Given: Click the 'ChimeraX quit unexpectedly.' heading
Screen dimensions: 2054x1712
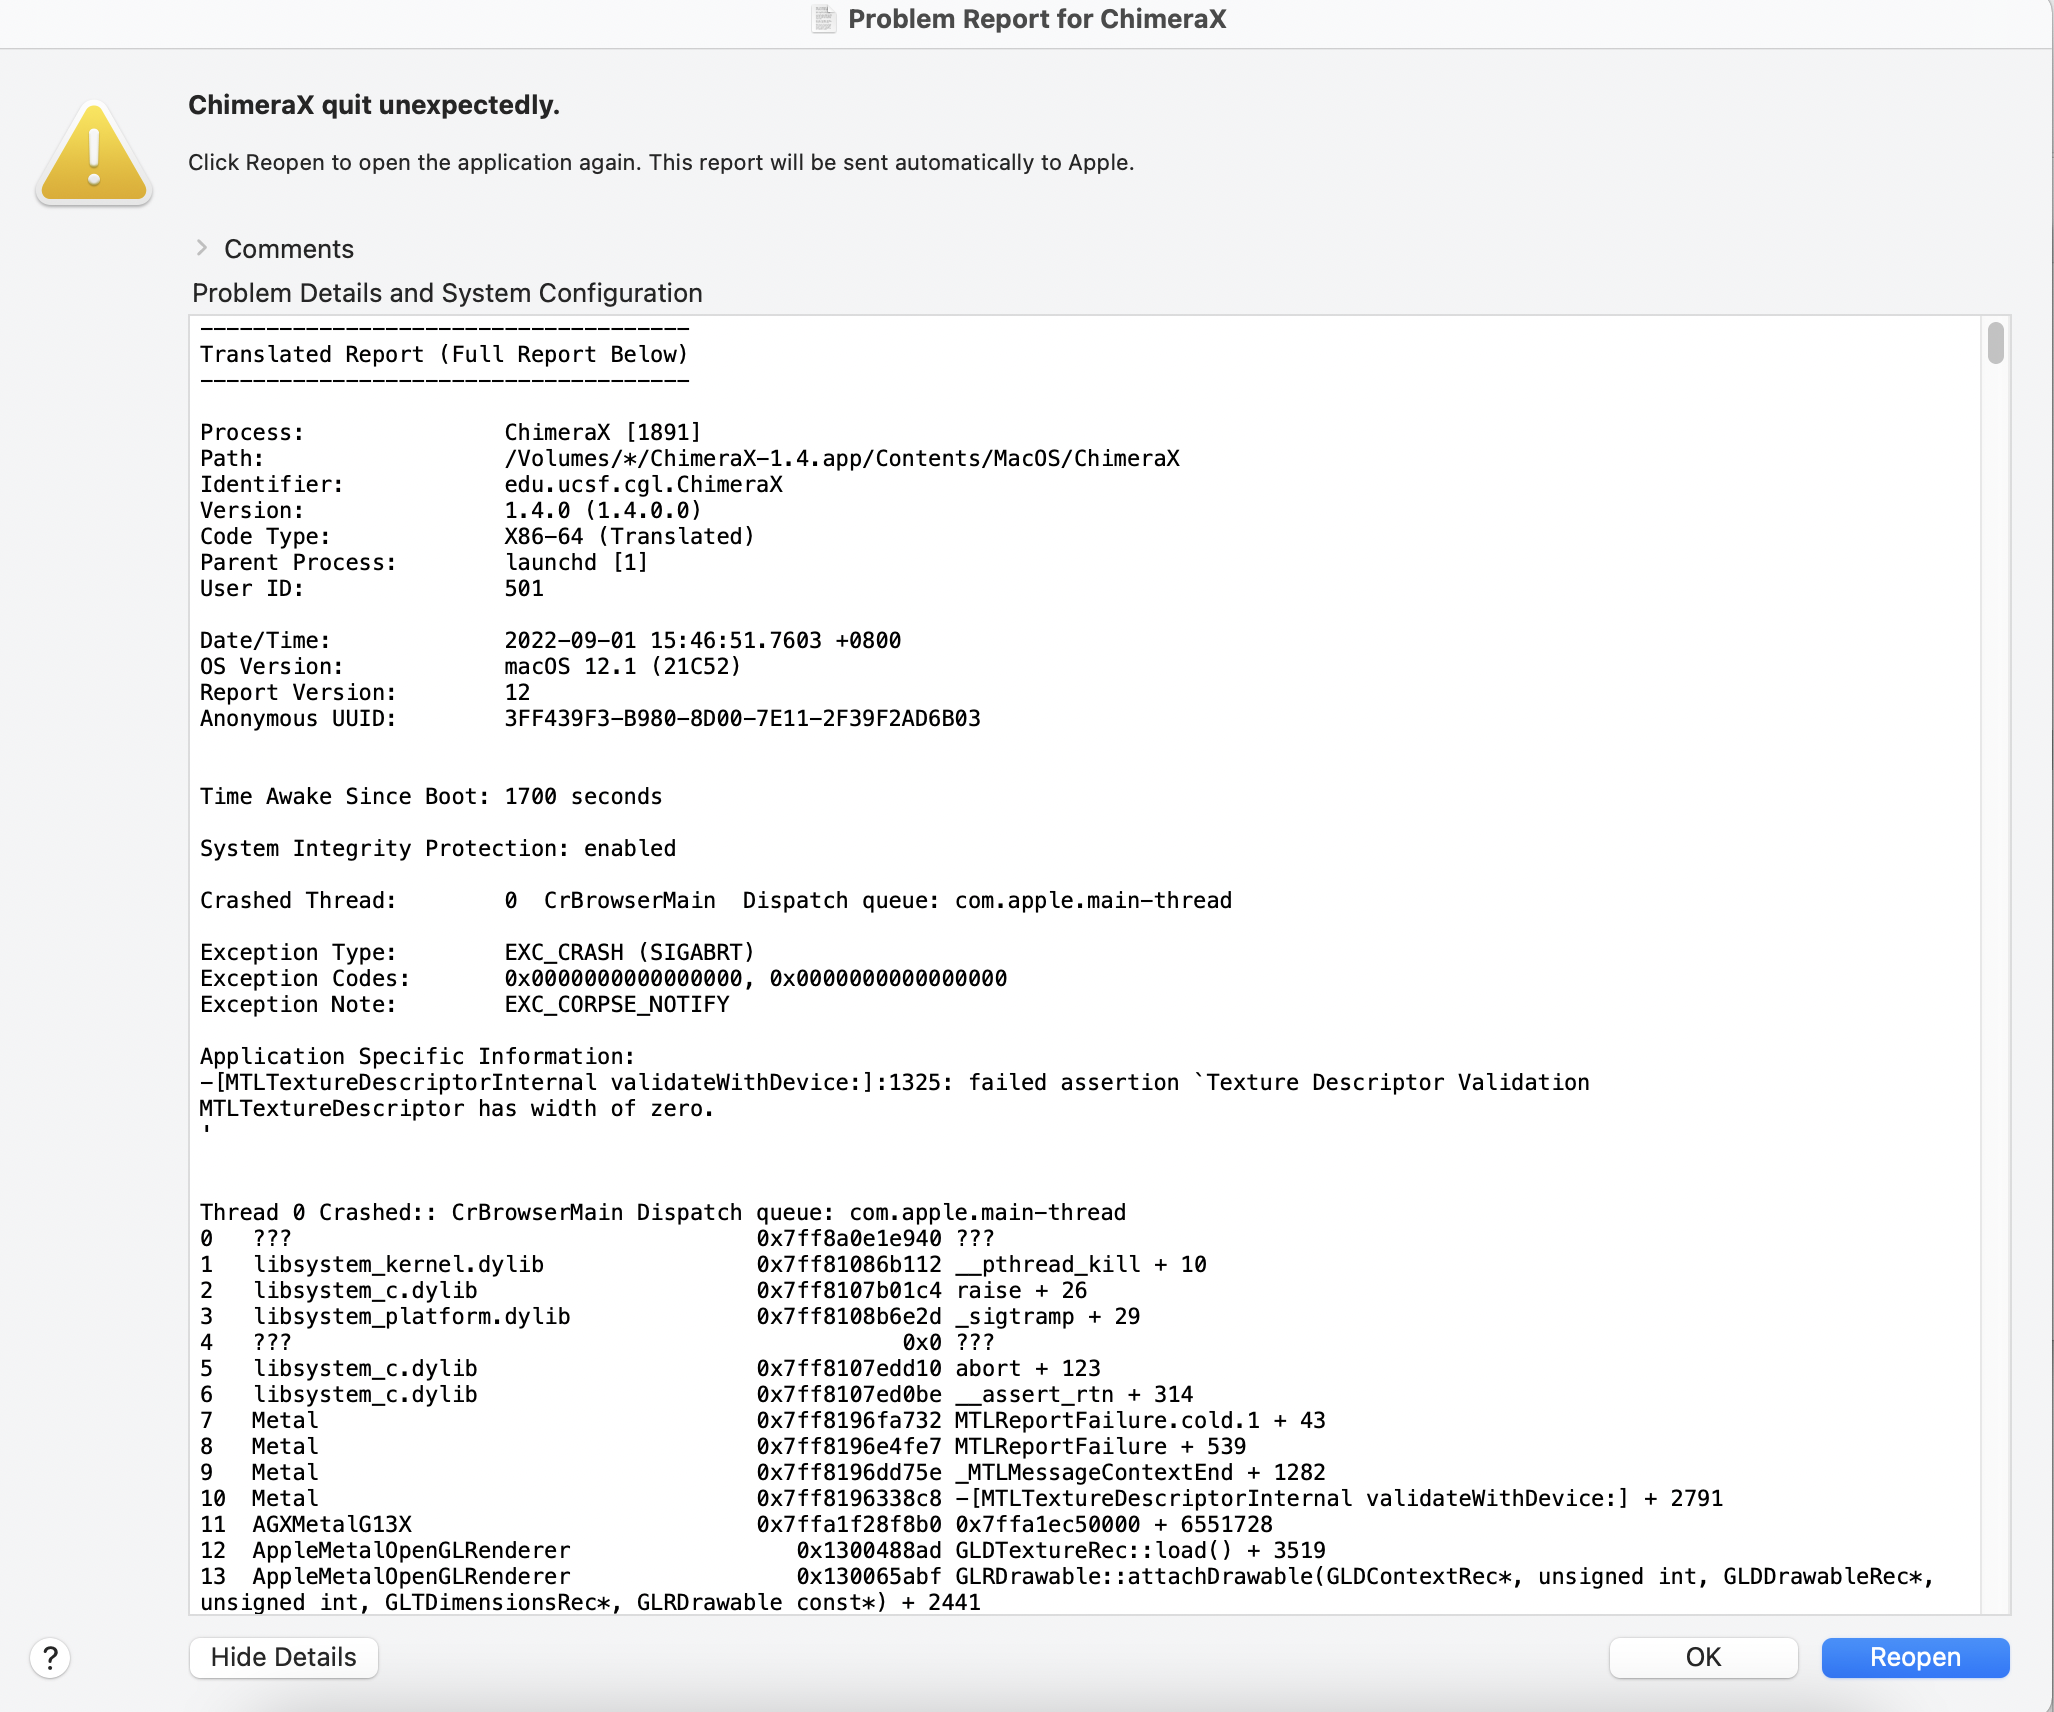Looking at the screenshot, I should [x=373, y=105].
